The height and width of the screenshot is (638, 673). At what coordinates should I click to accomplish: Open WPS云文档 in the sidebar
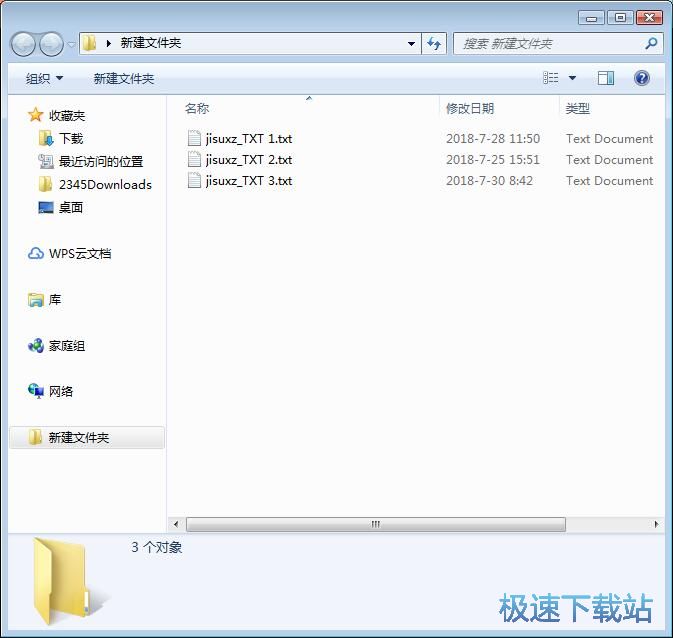click(80, 254)
